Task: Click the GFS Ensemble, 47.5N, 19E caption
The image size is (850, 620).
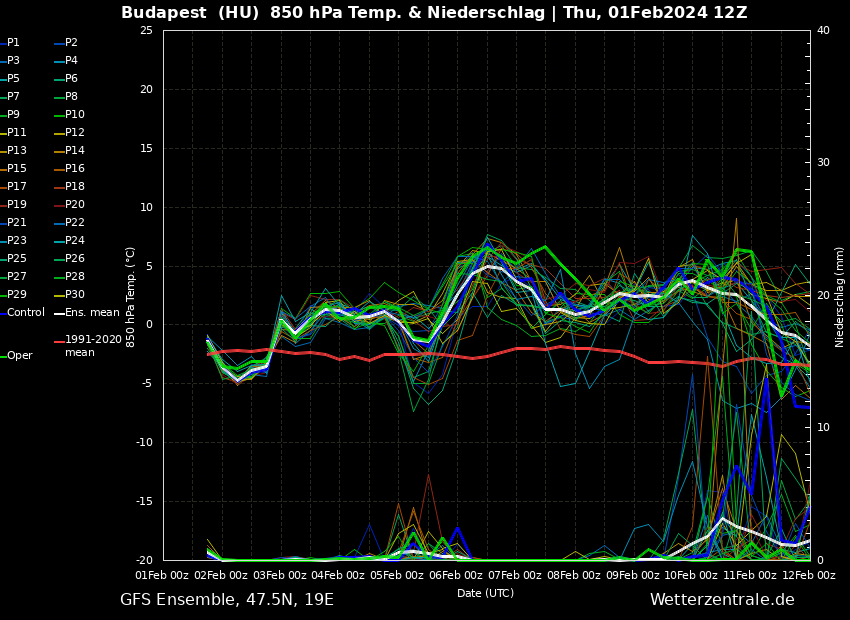Action: click(227, 600)
